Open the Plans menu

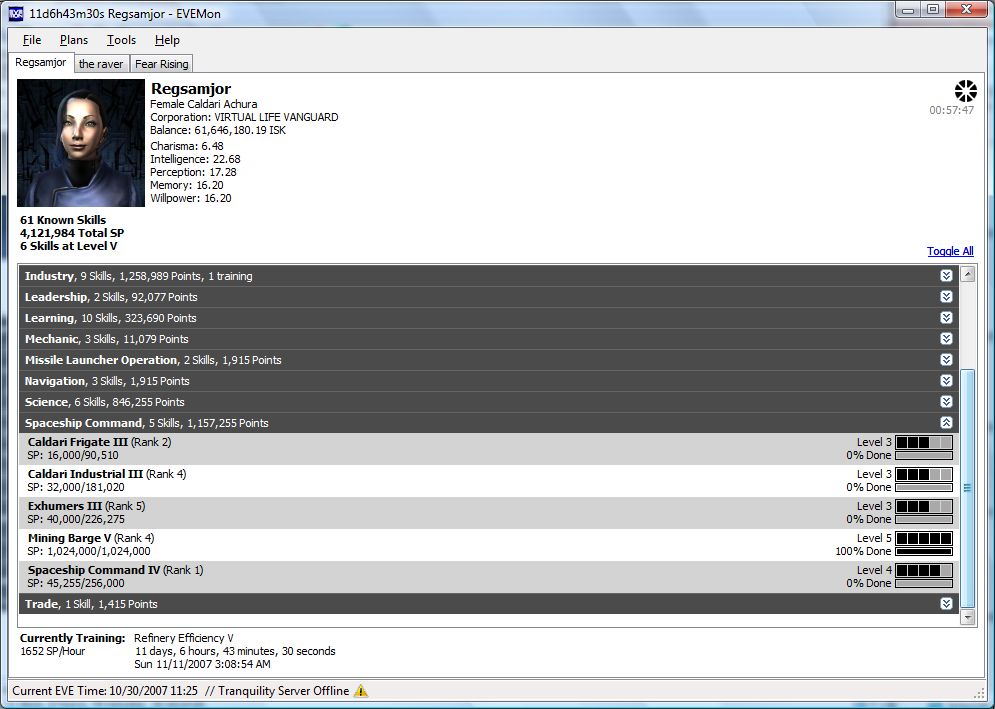(x=74, y=40)
